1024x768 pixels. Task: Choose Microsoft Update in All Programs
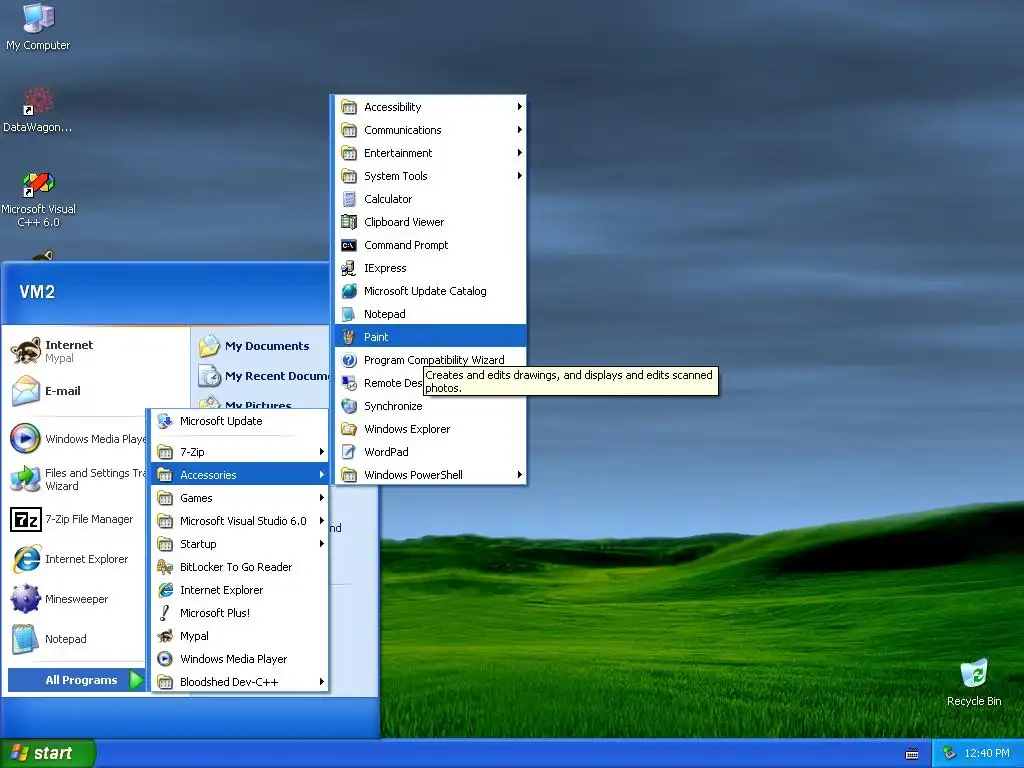pos(239,421)
